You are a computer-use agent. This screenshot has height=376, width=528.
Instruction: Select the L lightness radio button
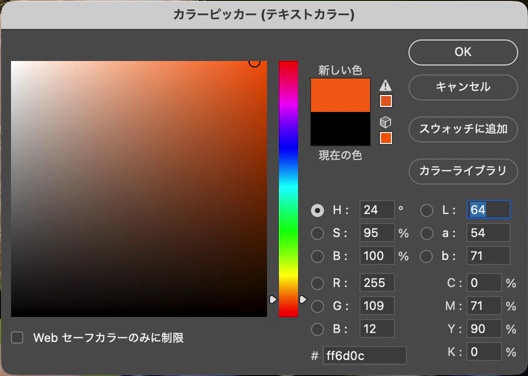coord(427,211)
